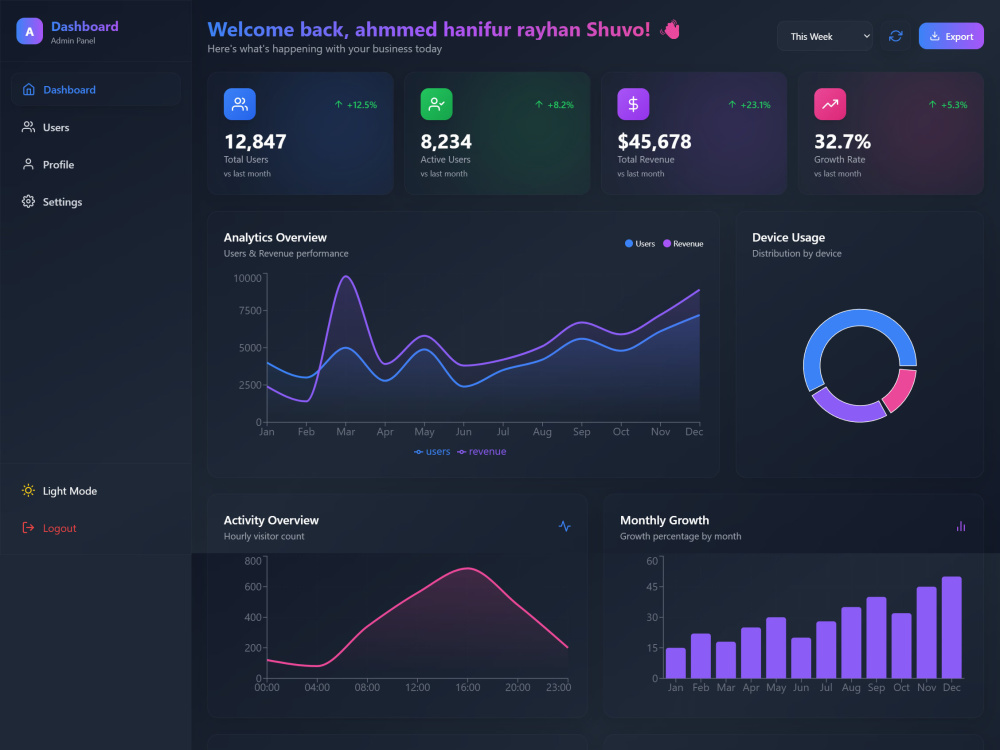The height and width of the screenshot is (750, 1000).
Task: Click the Admin Panel subtitle
Action: 73,41
